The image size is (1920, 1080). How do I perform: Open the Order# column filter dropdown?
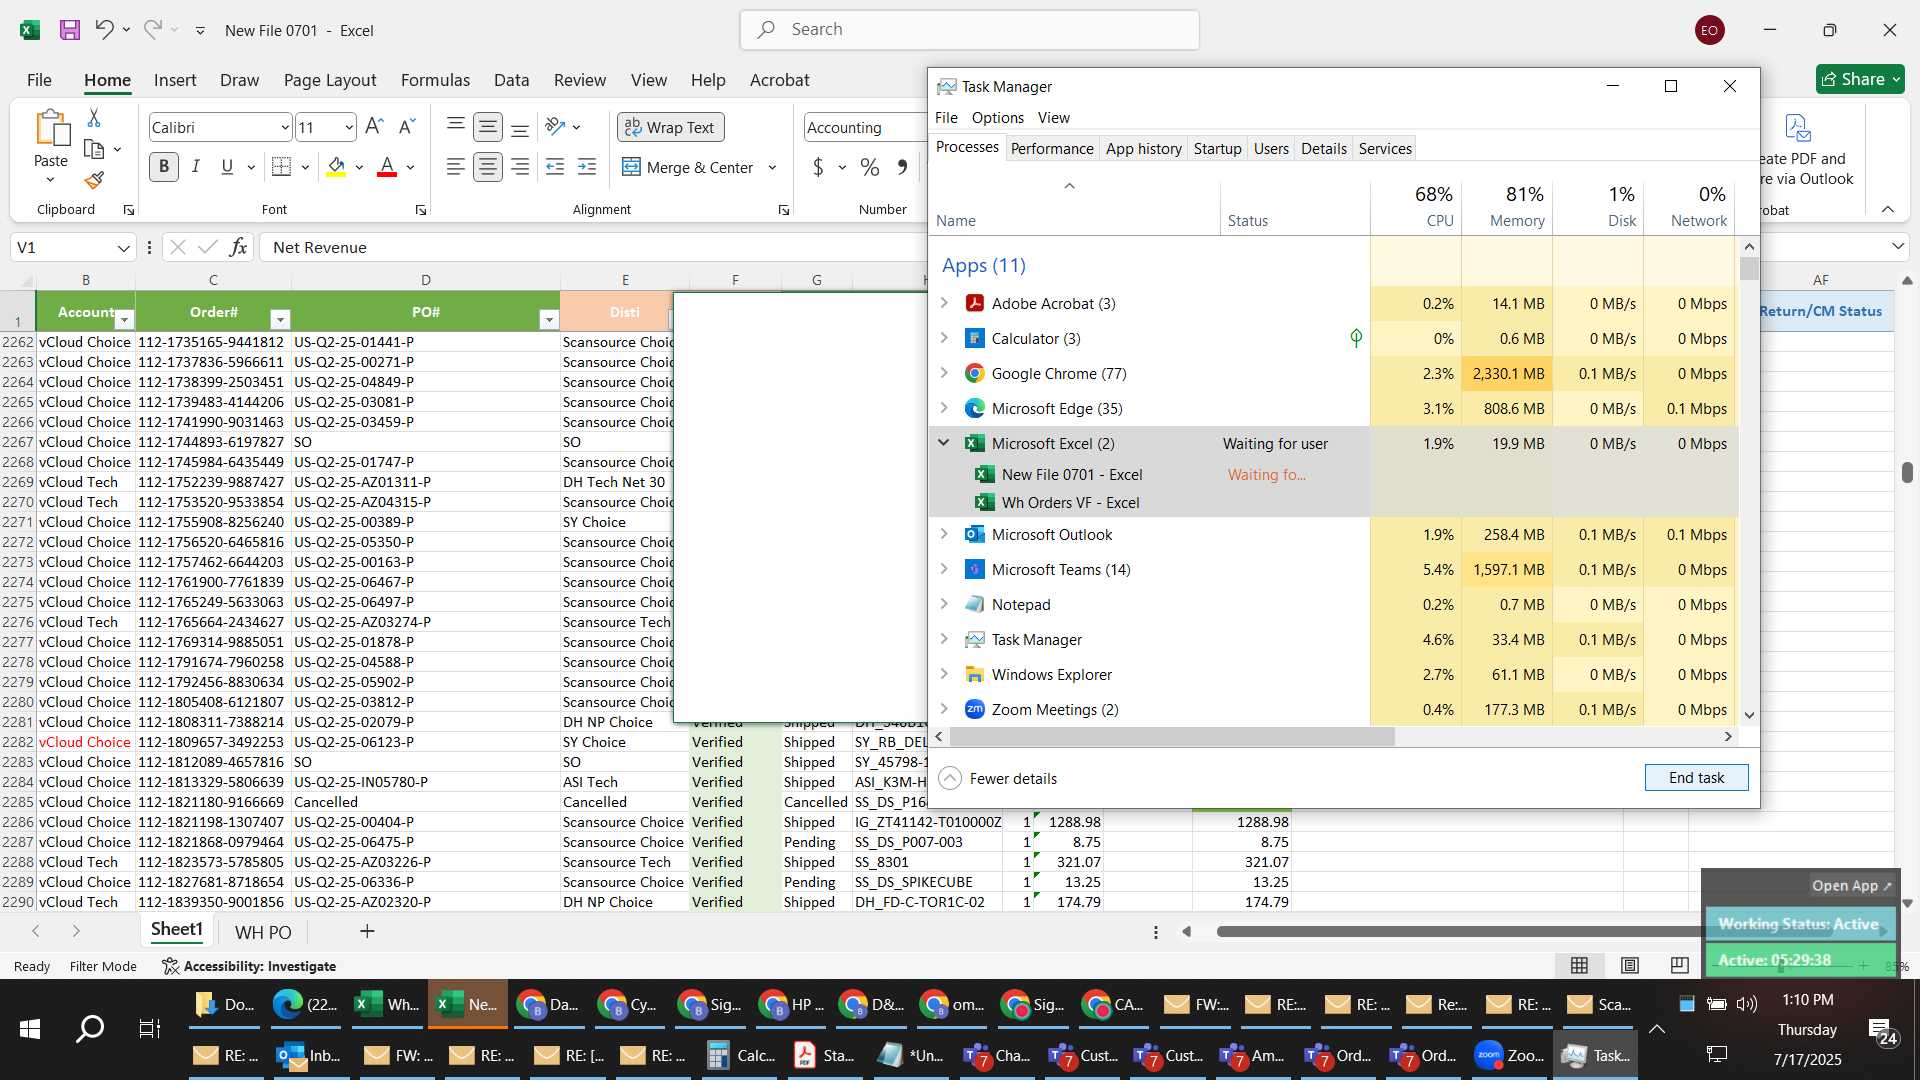coord(280,320)
